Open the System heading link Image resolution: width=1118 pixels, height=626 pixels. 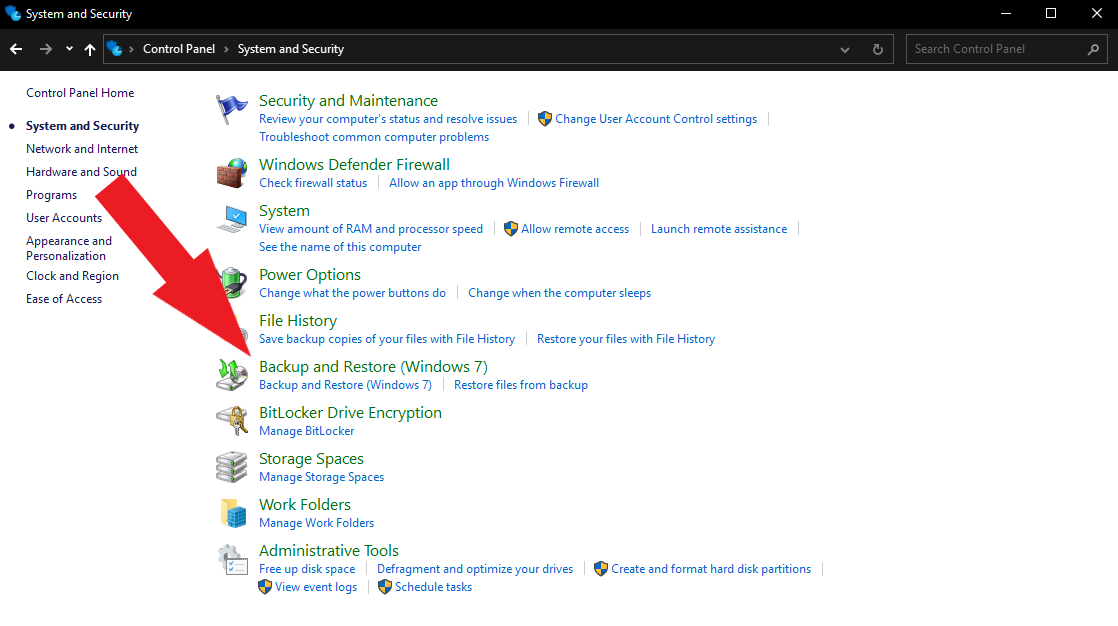click(x=284, y=211)
